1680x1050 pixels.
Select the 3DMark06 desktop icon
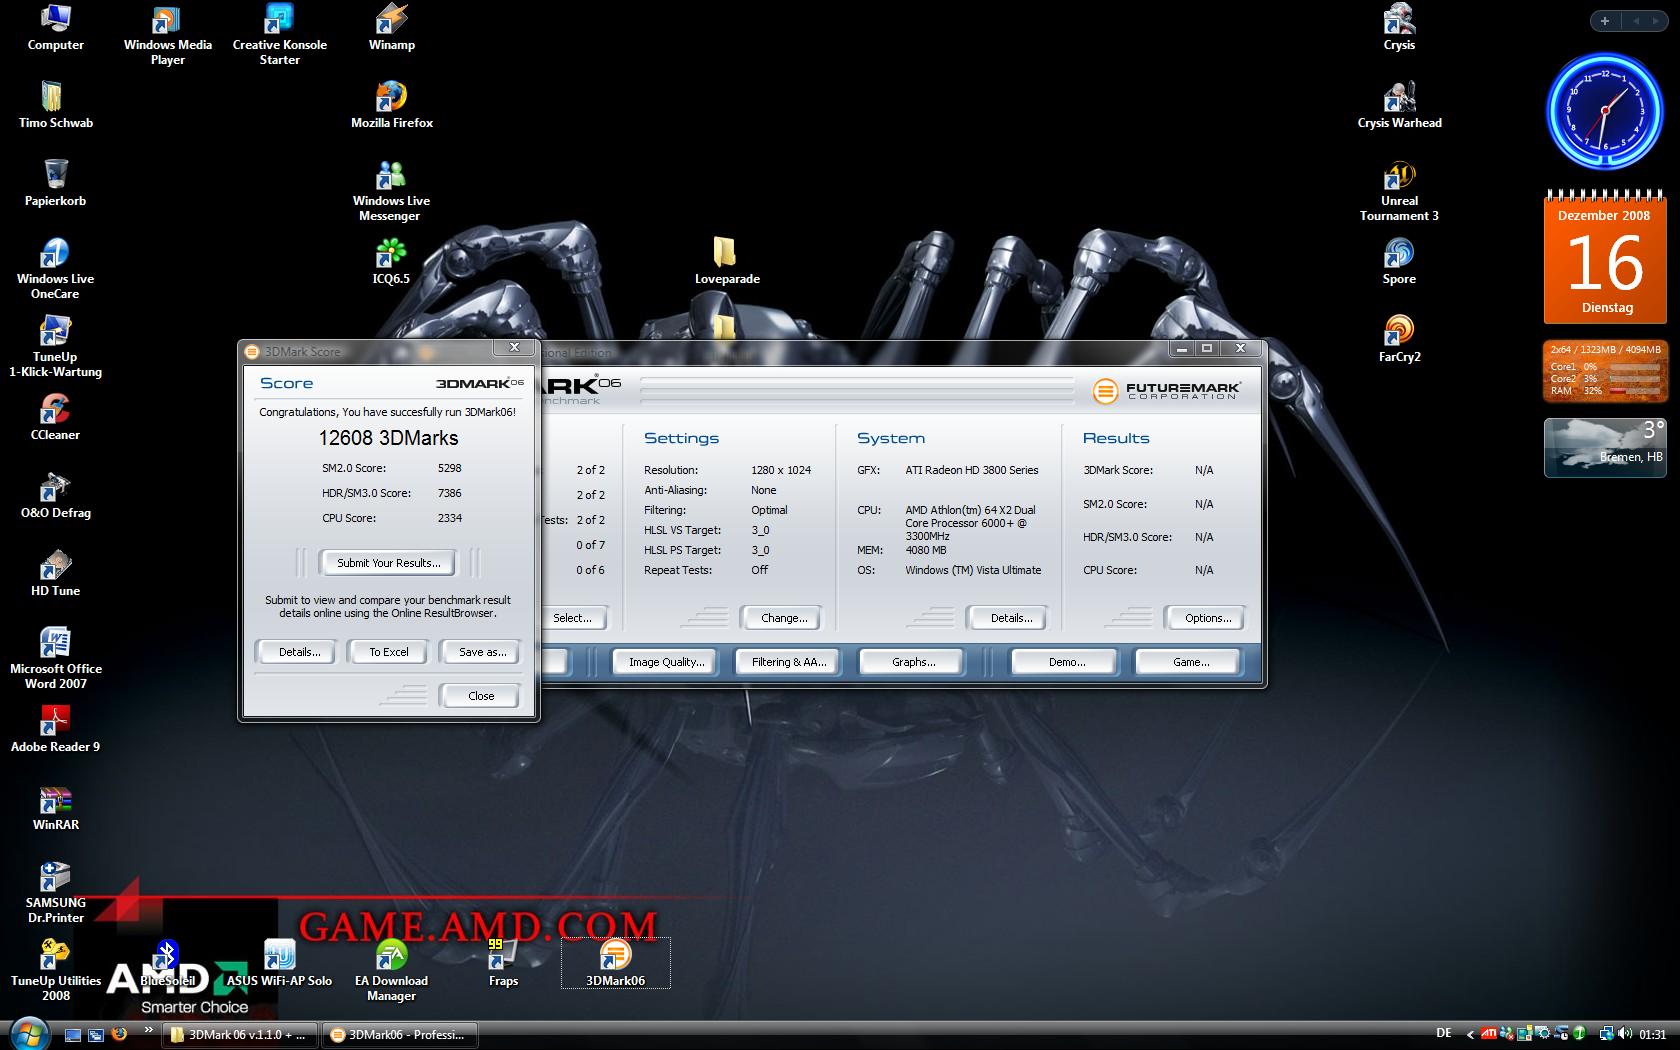tap(615, 963)
